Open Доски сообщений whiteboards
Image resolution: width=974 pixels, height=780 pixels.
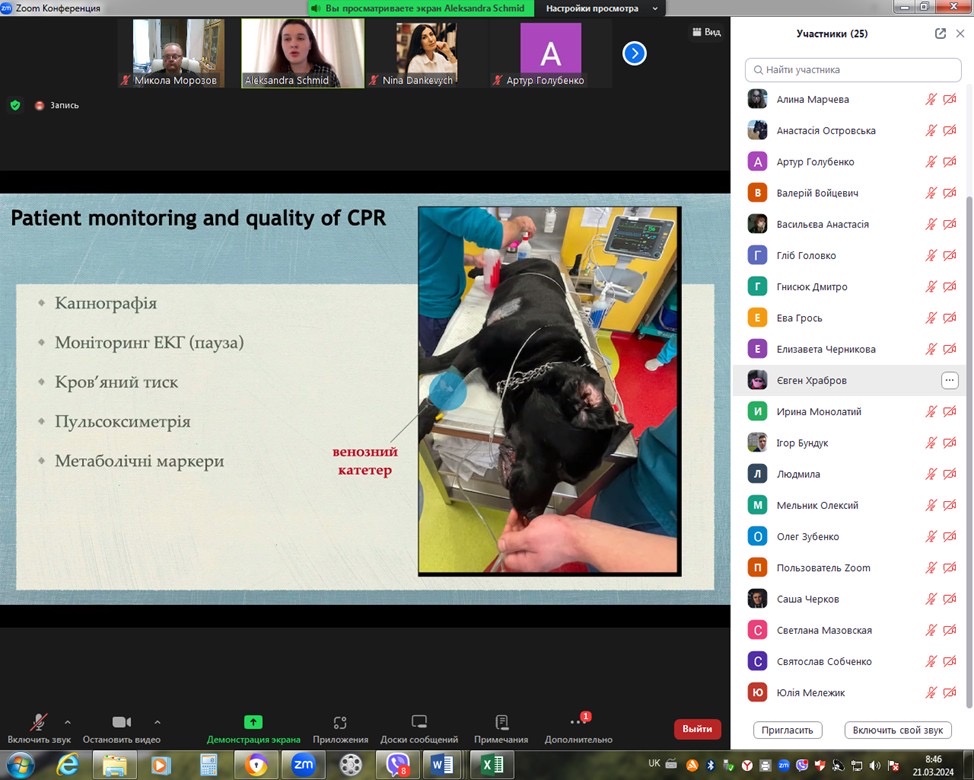419,722
